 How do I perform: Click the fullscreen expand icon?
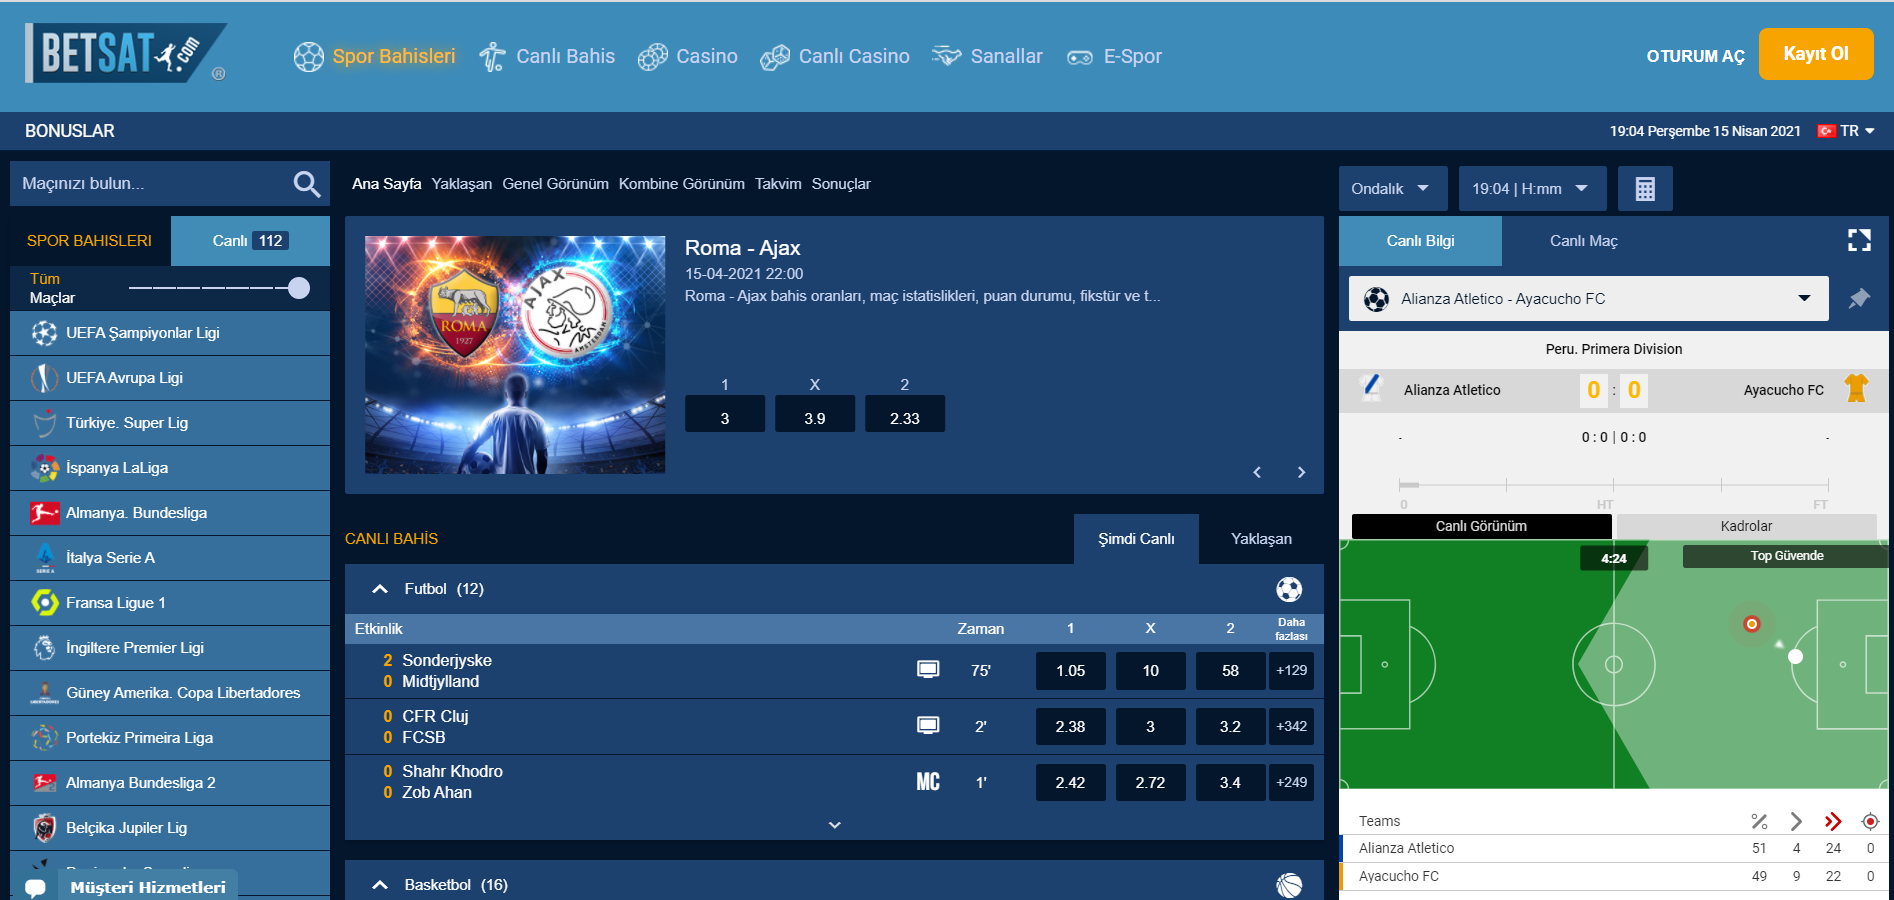[1859, 240]
